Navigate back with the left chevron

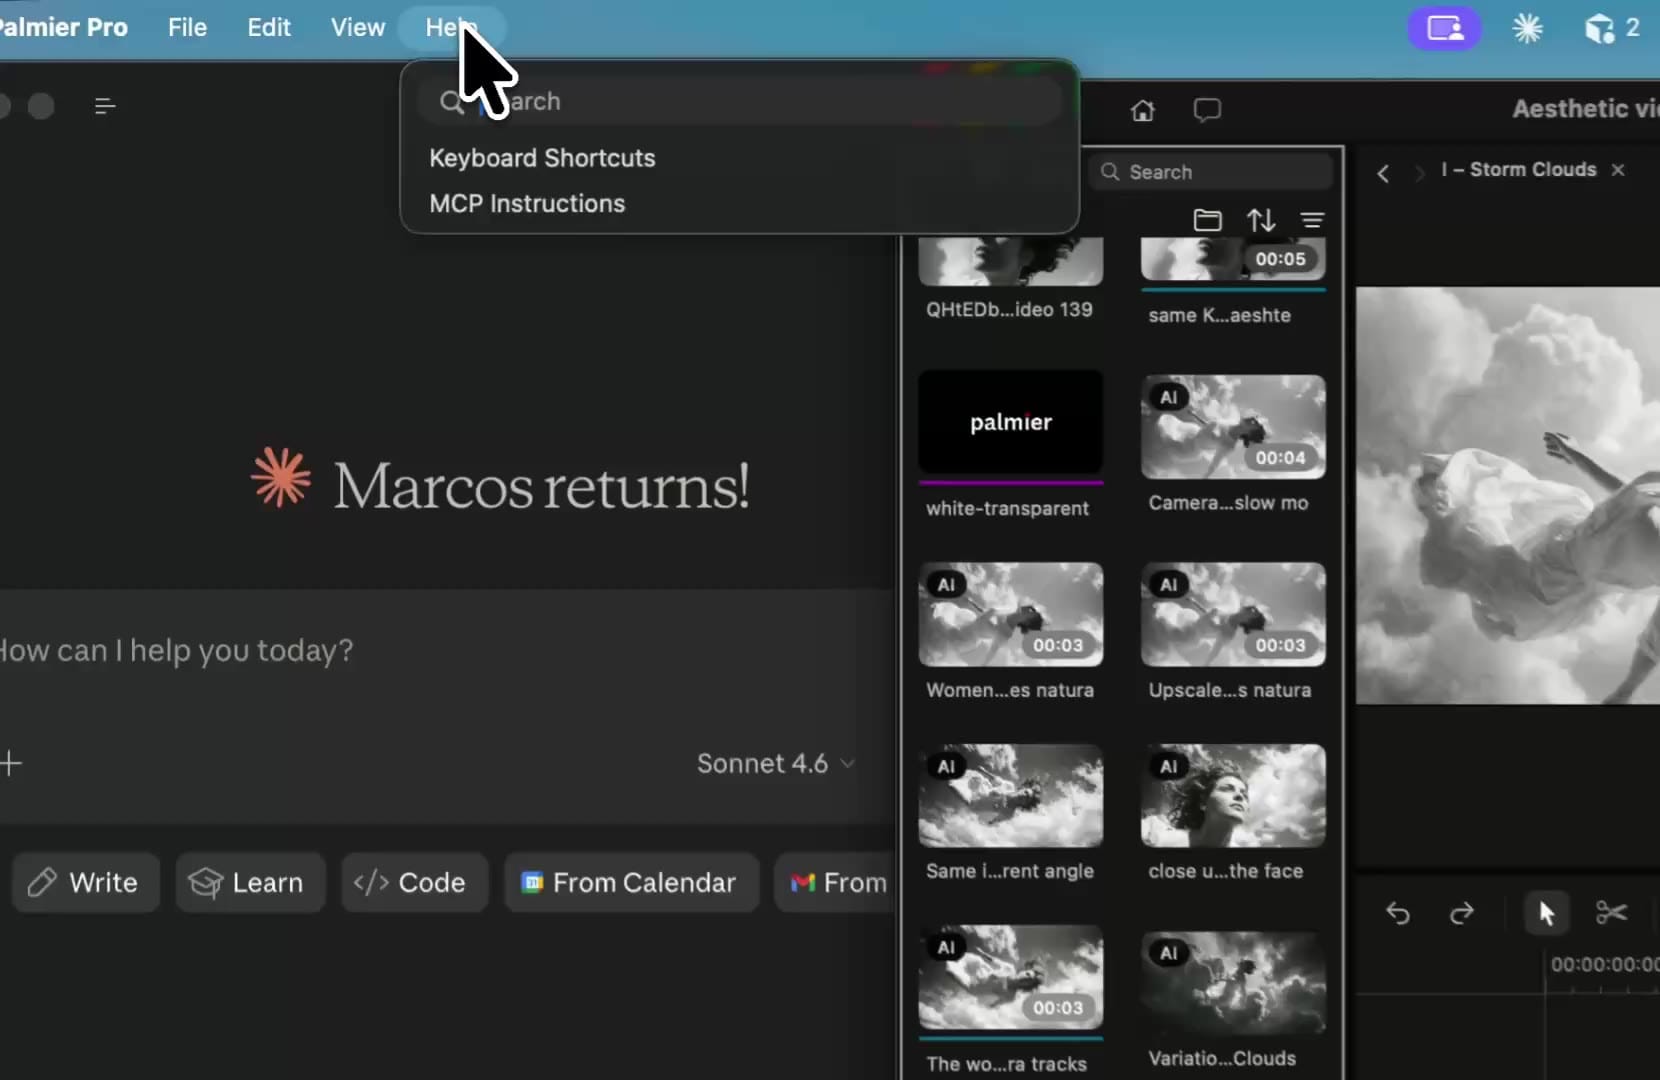click(1383, 173)
